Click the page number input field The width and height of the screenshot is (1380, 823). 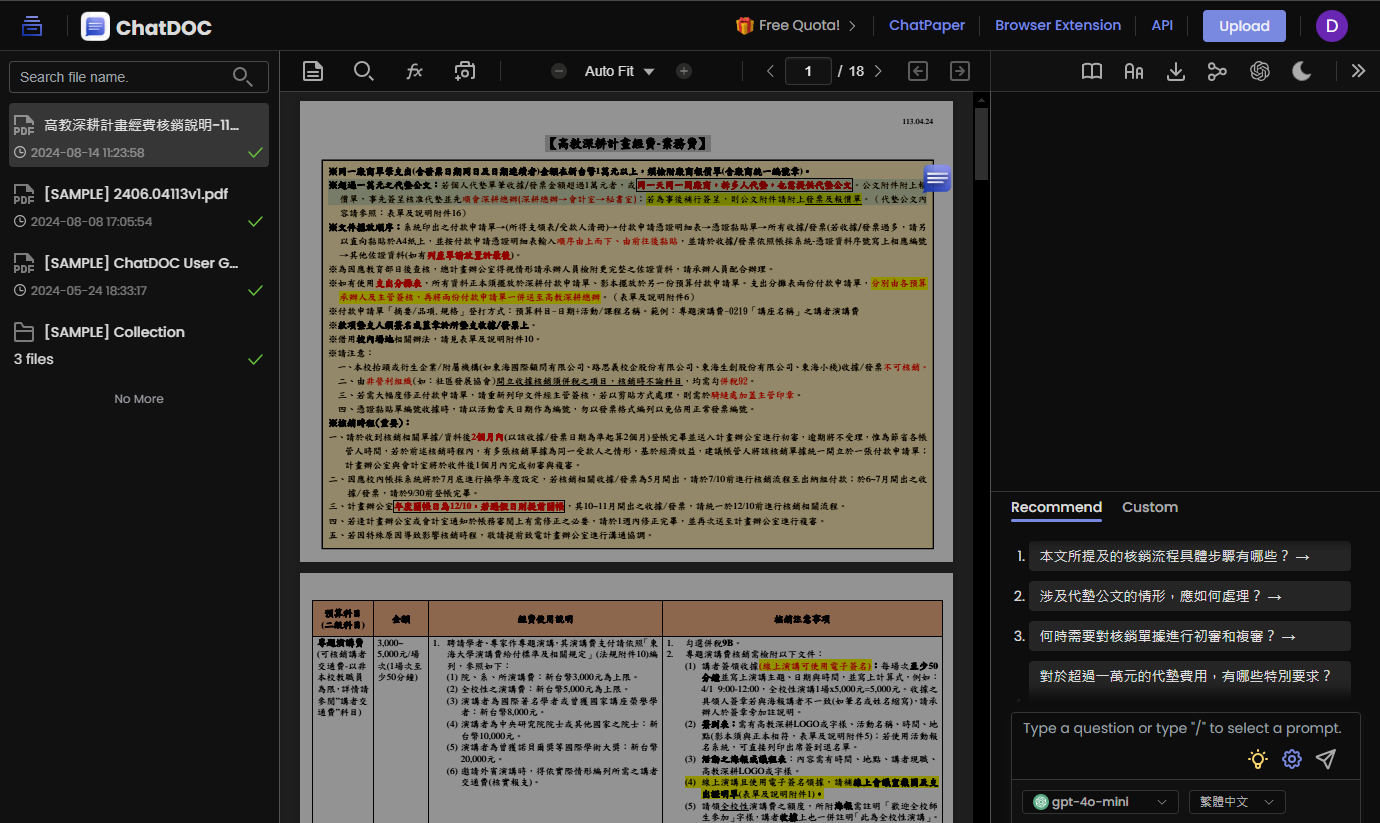pyautogui.click(x=809, y=71)
